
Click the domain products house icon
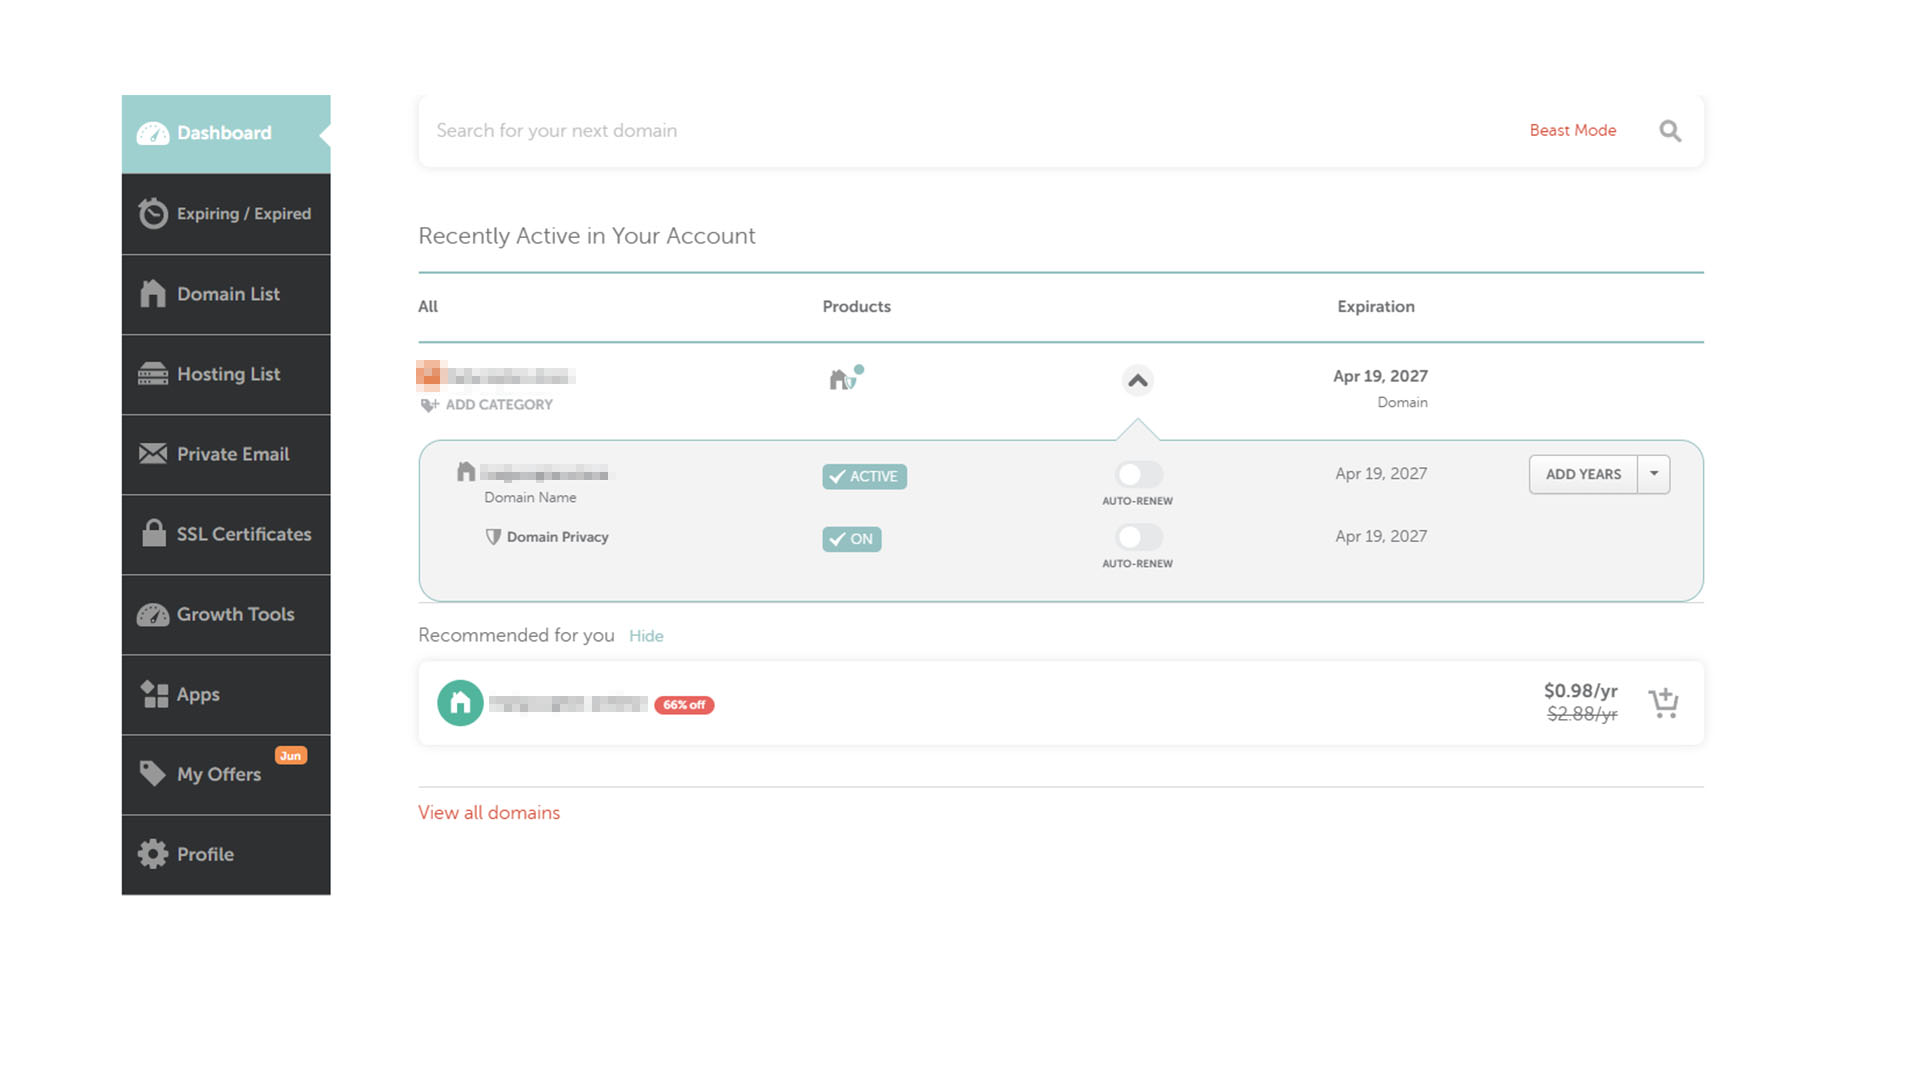coord(844,379)
